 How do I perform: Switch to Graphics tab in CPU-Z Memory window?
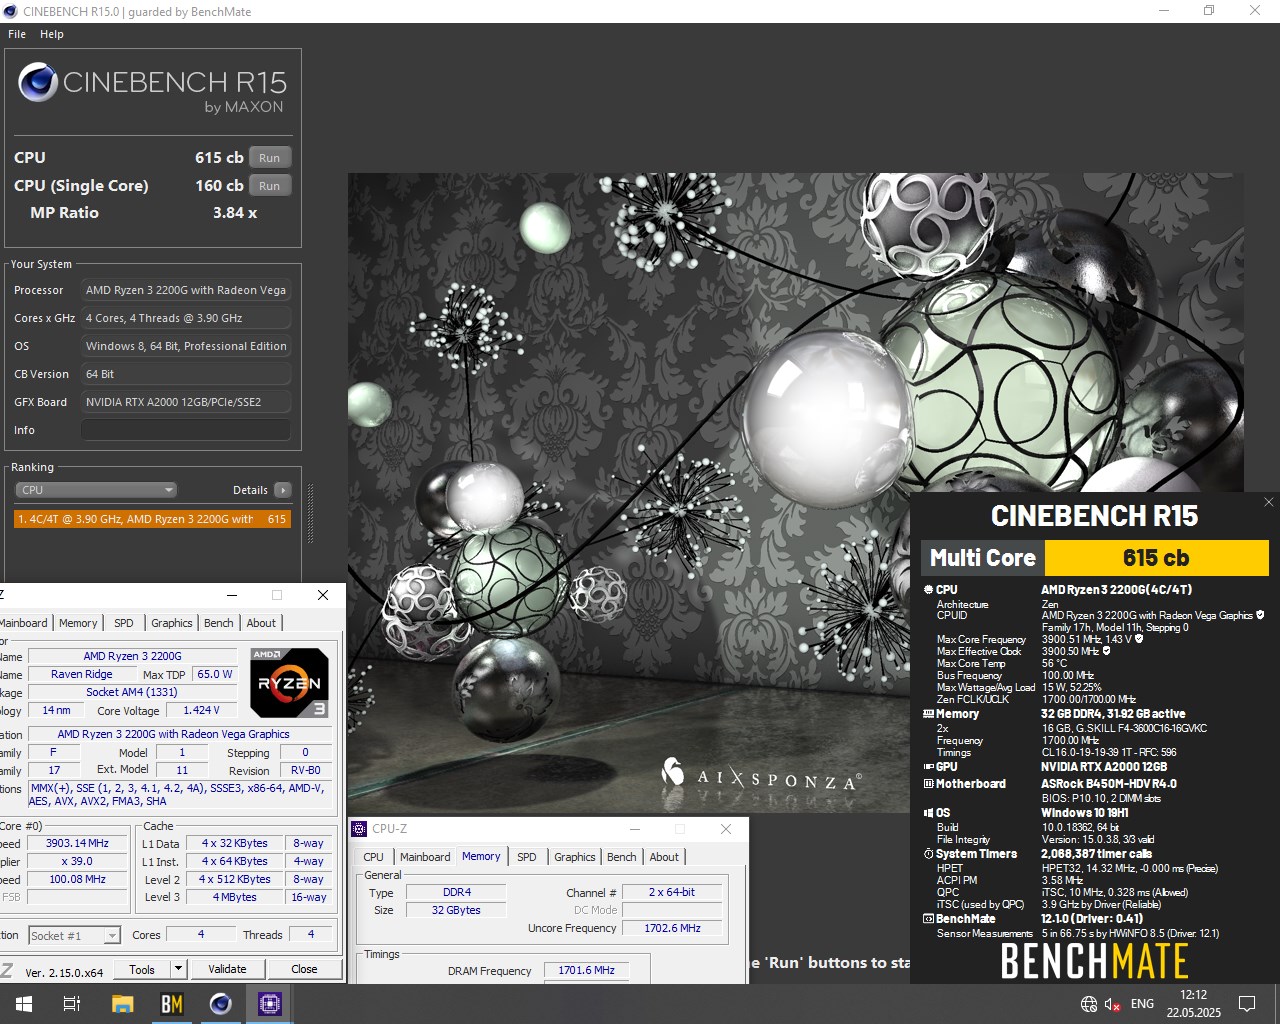point(575,857)
